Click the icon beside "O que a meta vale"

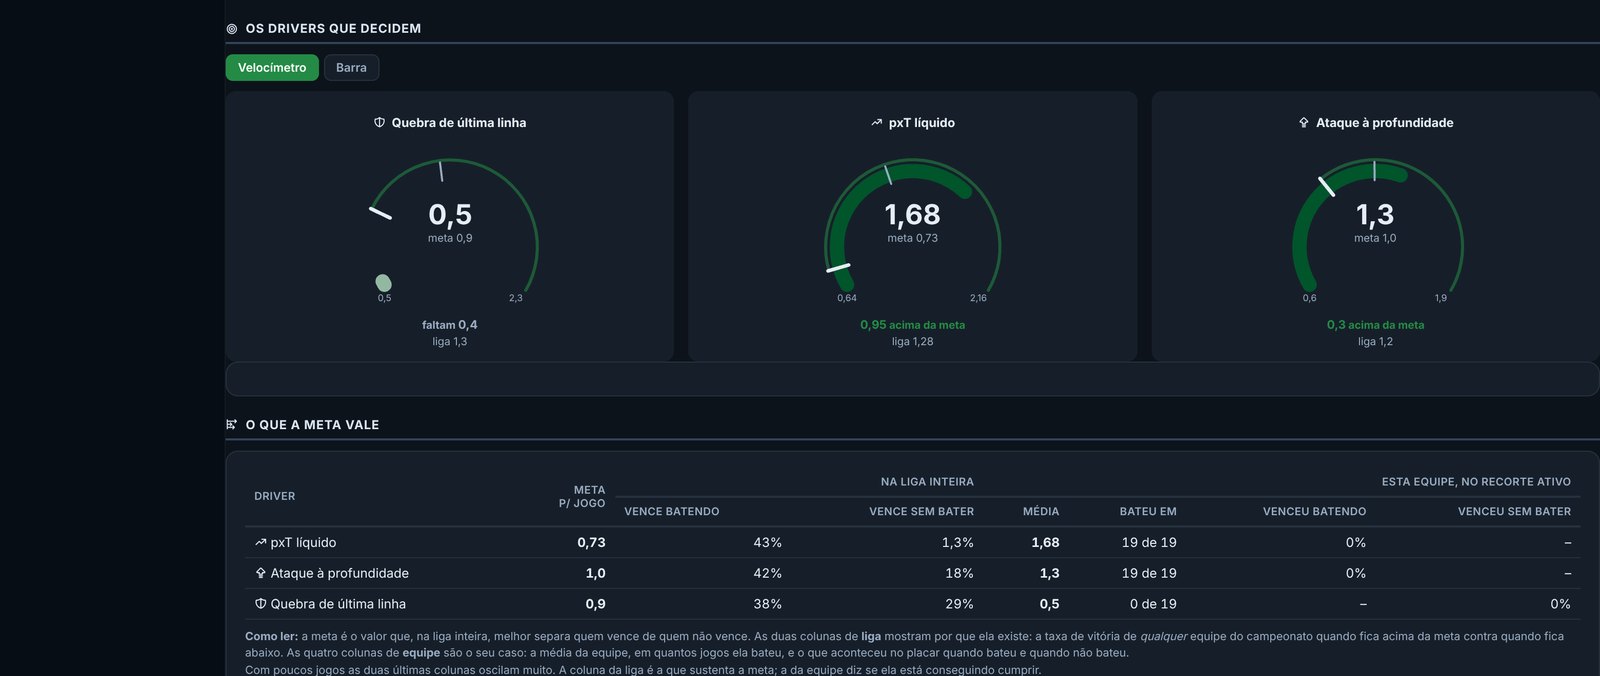pyautogui.click(x=232, y=425)
